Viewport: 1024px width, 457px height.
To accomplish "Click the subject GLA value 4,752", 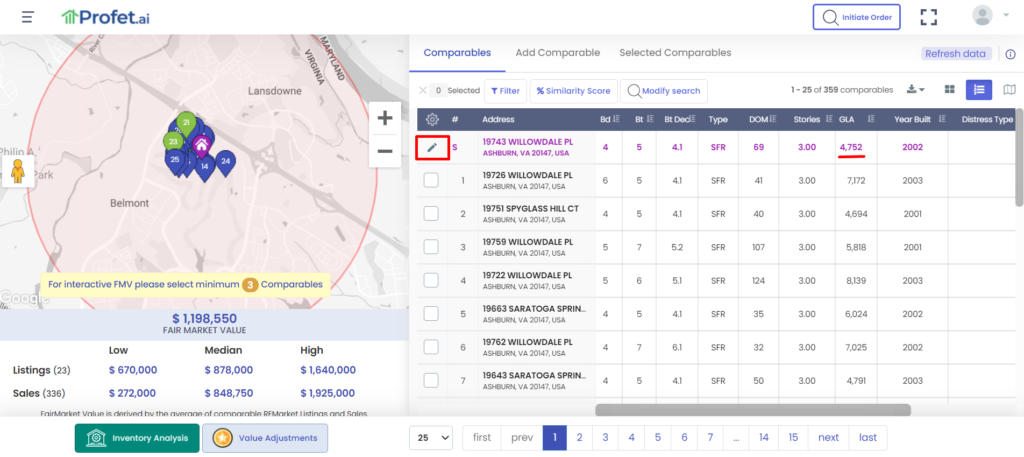I will click(x=852, y=148).
